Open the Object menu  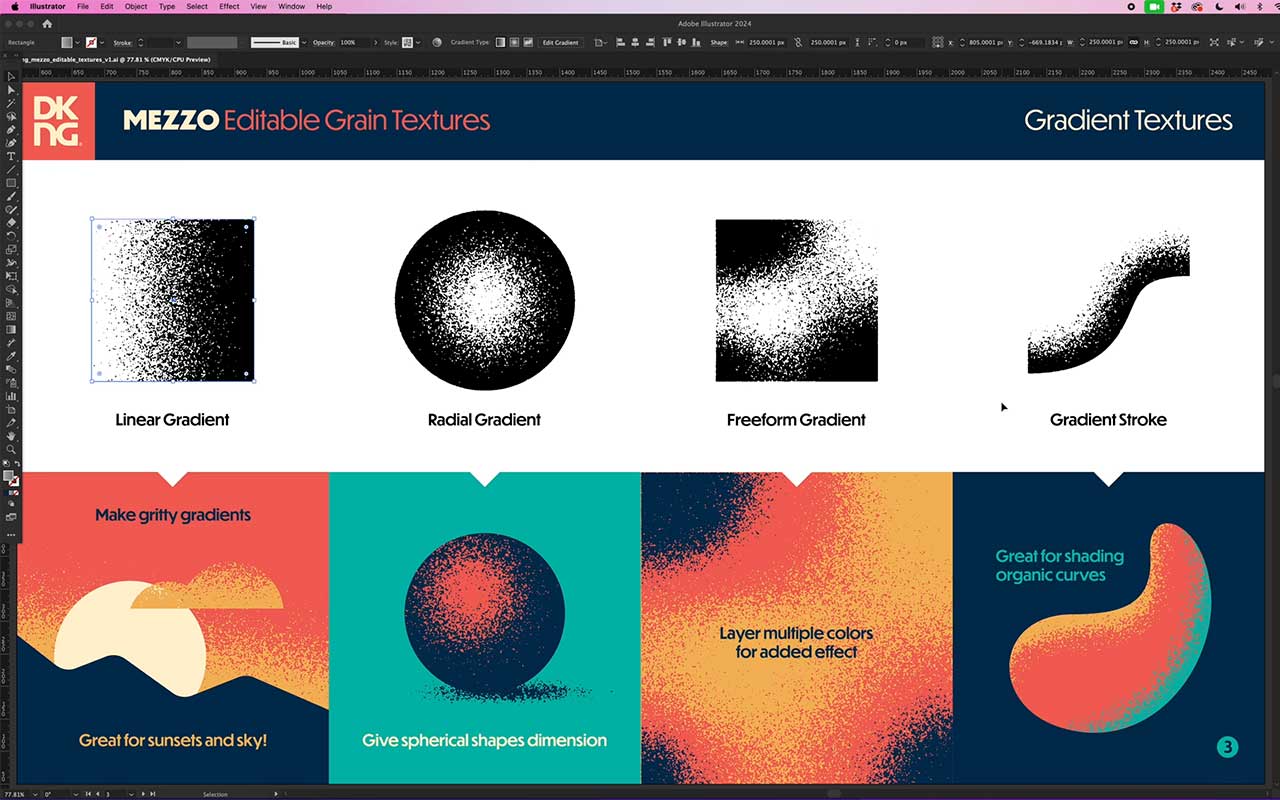(136, 6)
